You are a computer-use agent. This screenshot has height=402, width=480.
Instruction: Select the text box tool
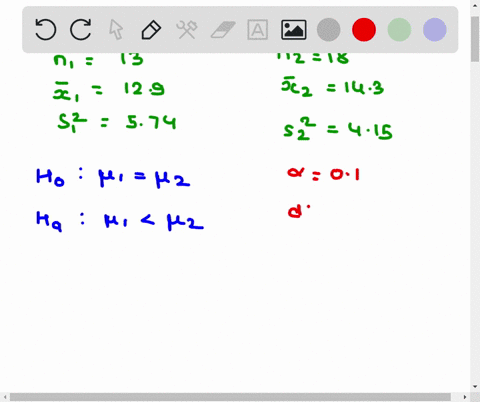pos(258,30)
